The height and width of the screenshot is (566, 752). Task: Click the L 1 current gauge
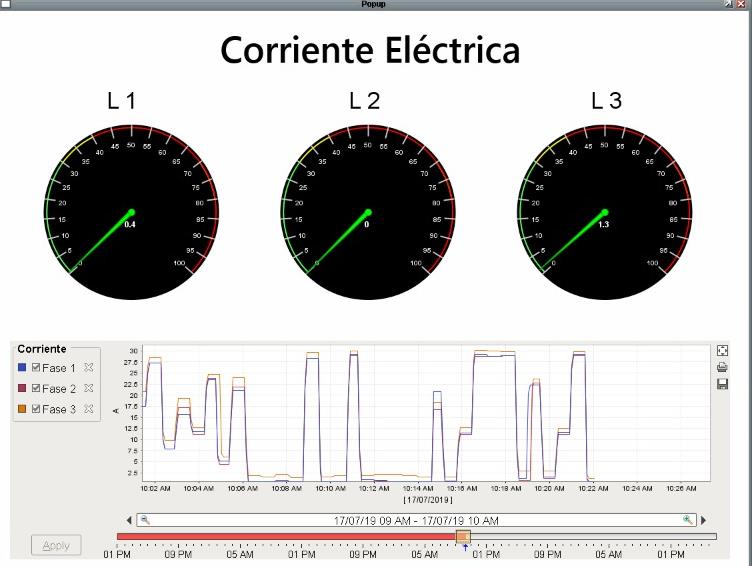coord(130,212)
